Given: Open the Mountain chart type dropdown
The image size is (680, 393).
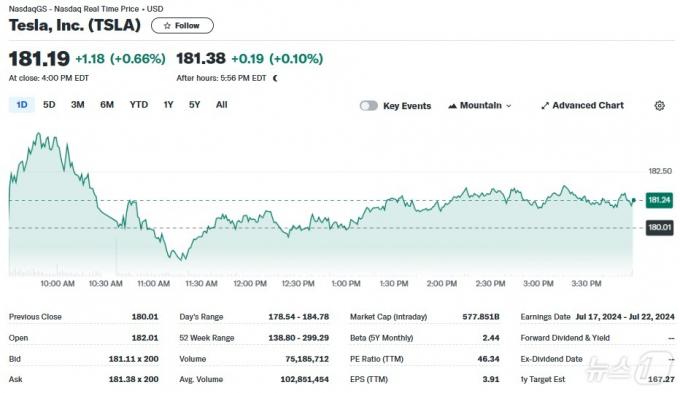Looking at the screenshot, I should coord(480,105).
